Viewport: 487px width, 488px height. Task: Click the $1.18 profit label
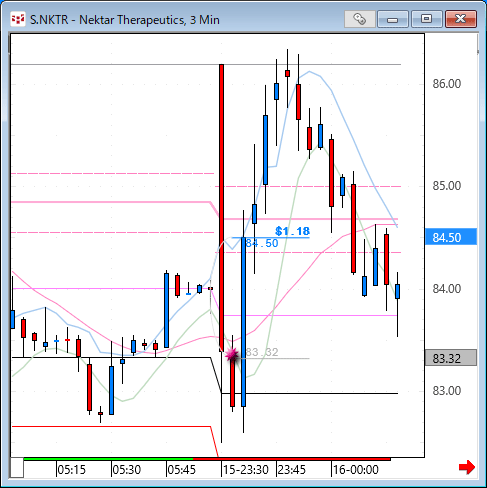[x=293, y=231]
